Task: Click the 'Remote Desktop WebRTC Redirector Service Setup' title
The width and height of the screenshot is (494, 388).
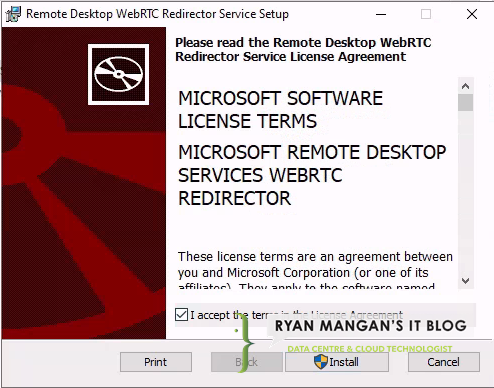Action: [157, 14]
